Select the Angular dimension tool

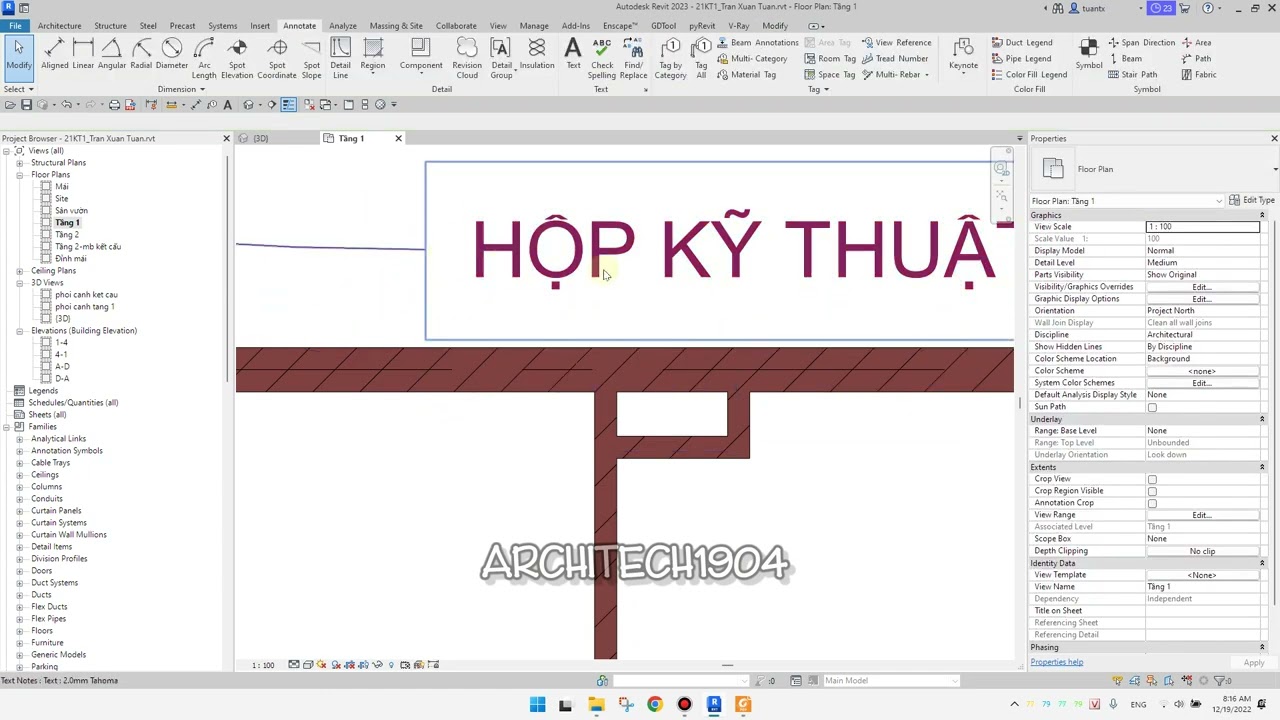[x=112, y=55]
